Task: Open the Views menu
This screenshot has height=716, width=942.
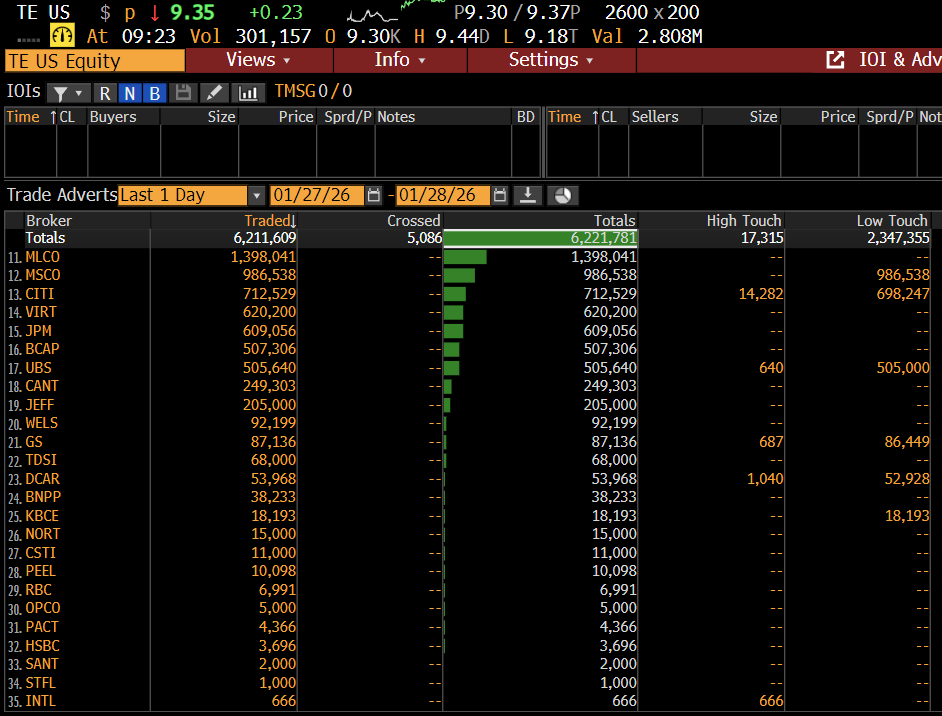Action: coord(258,60)
